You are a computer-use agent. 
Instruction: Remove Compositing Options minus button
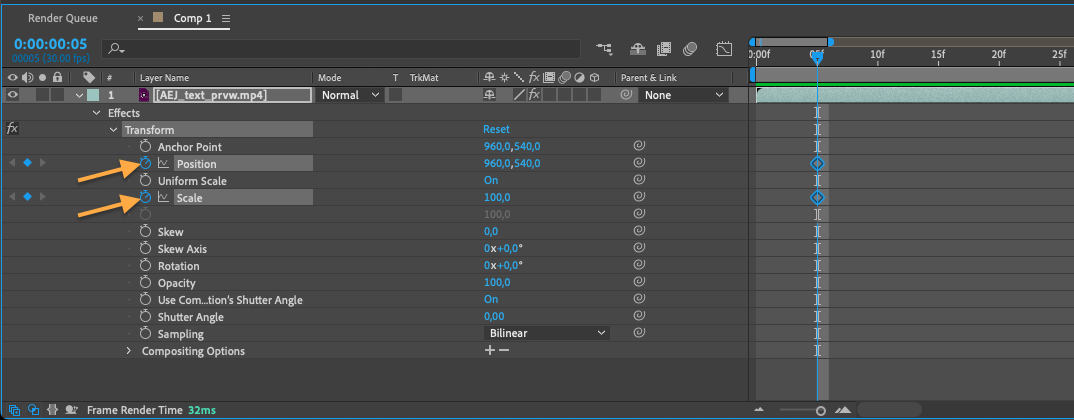point(504,350)
